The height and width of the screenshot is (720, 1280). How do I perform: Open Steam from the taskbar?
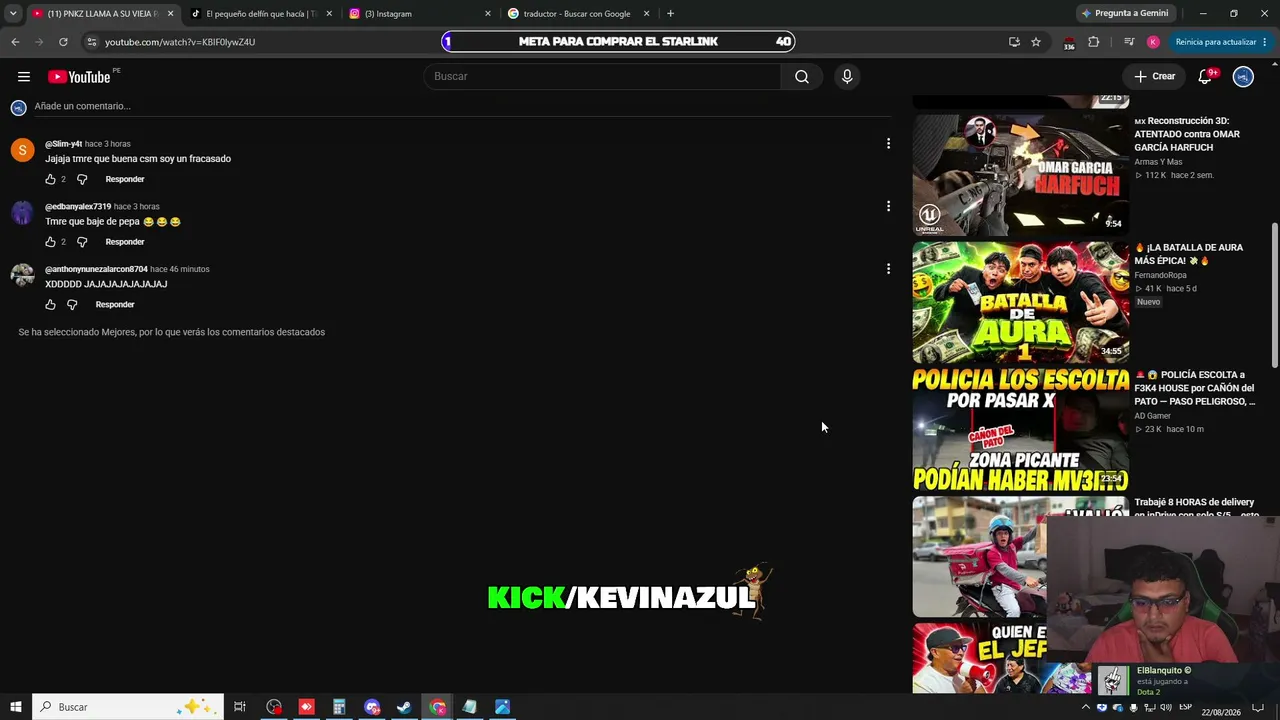[x=404, y=707]
